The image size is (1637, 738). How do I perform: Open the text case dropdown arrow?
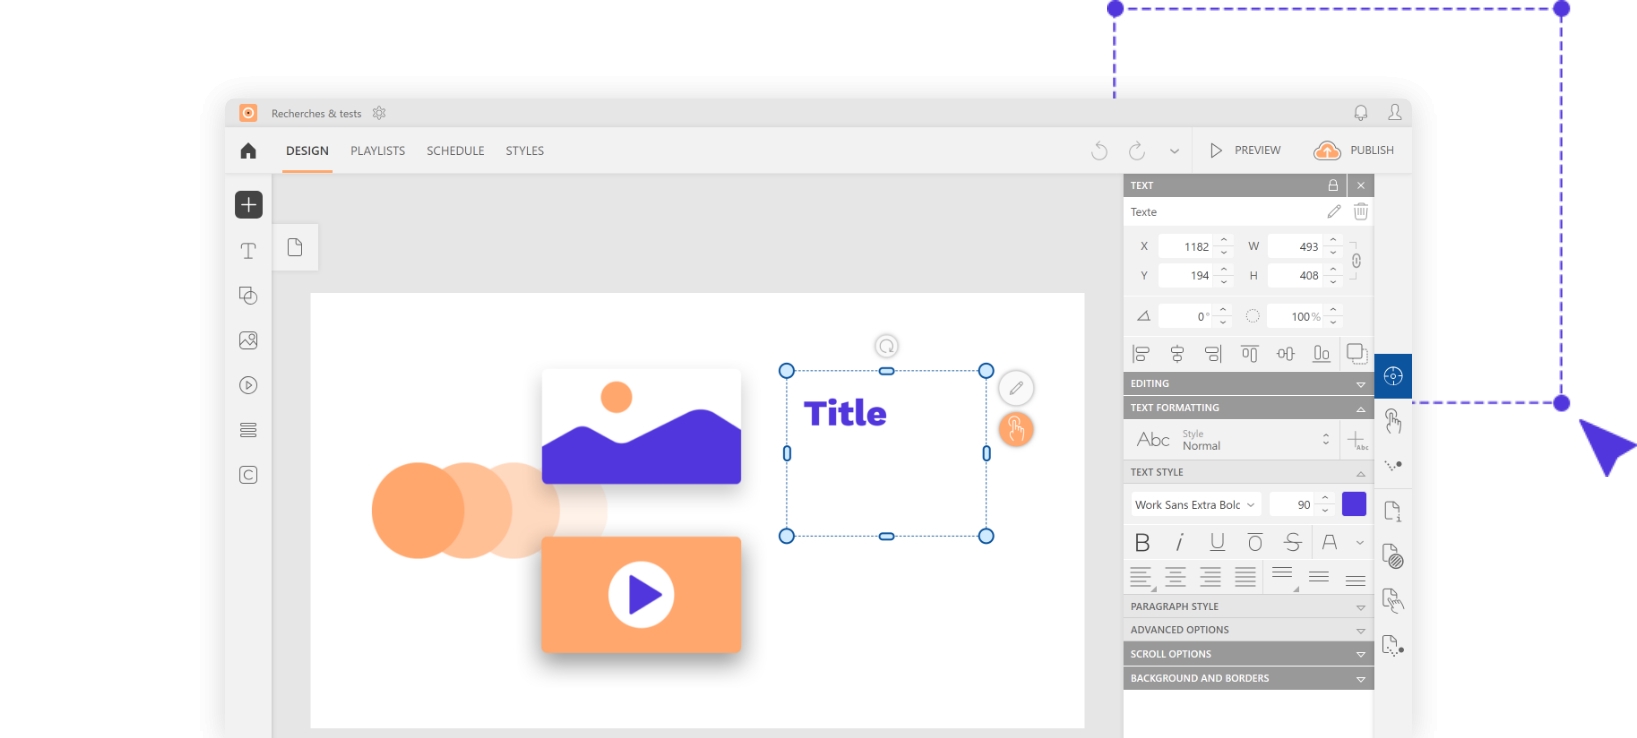tap(1360, 543)
